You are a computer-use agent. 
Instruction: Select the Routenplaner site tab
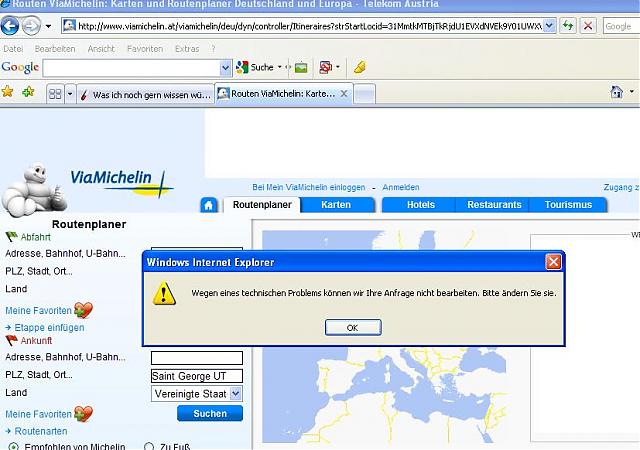click(262, 205)
